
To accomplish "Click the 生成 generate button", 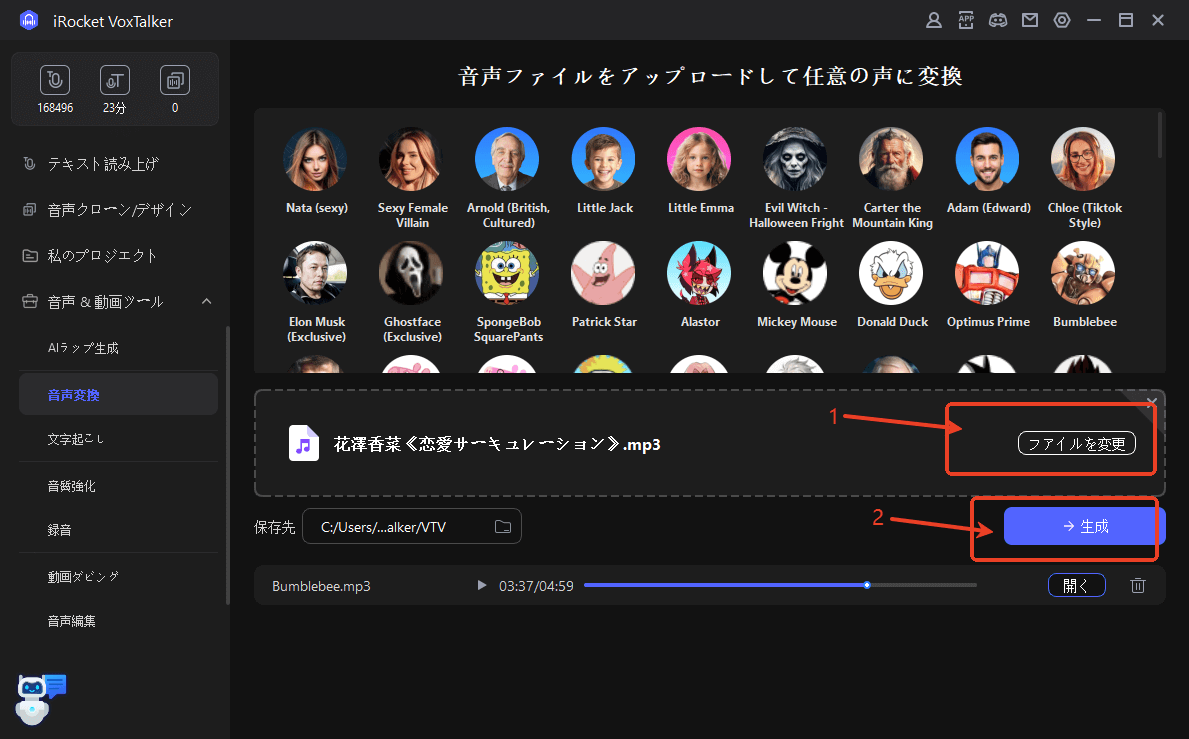I will pos(1084,526).
